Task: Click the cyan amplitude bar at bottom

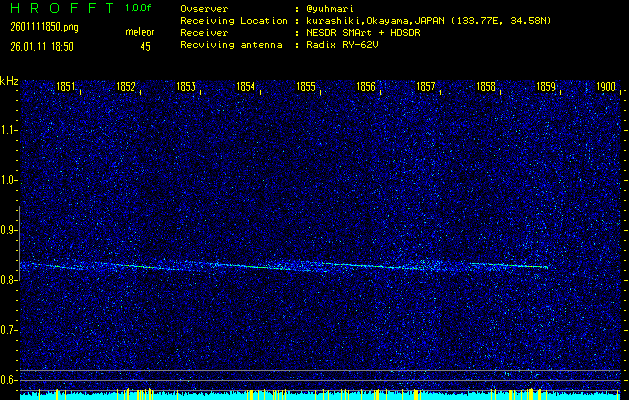Action: [x=300, y=396]
